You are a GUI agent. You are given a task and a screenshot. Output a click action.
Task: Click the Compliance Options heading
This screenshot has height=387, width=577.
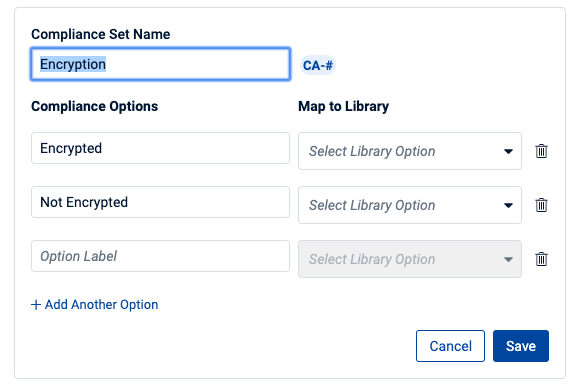click(95, 106)
